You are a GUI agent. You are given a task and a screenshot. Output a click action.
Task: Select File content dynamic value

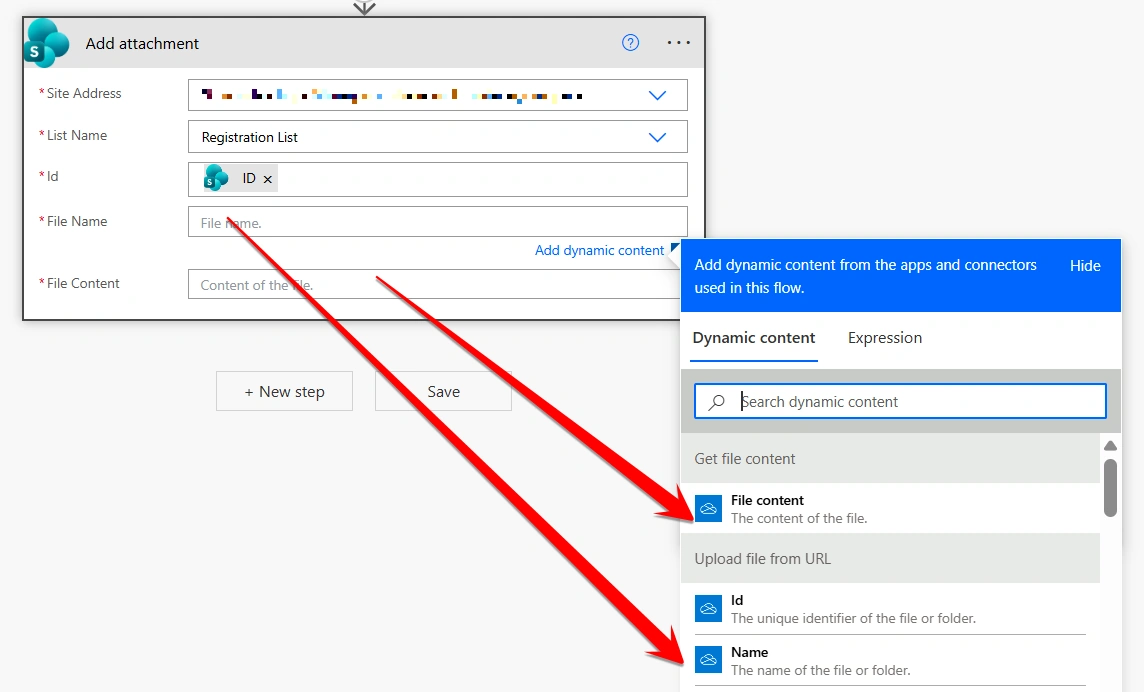tap(890, 509)
